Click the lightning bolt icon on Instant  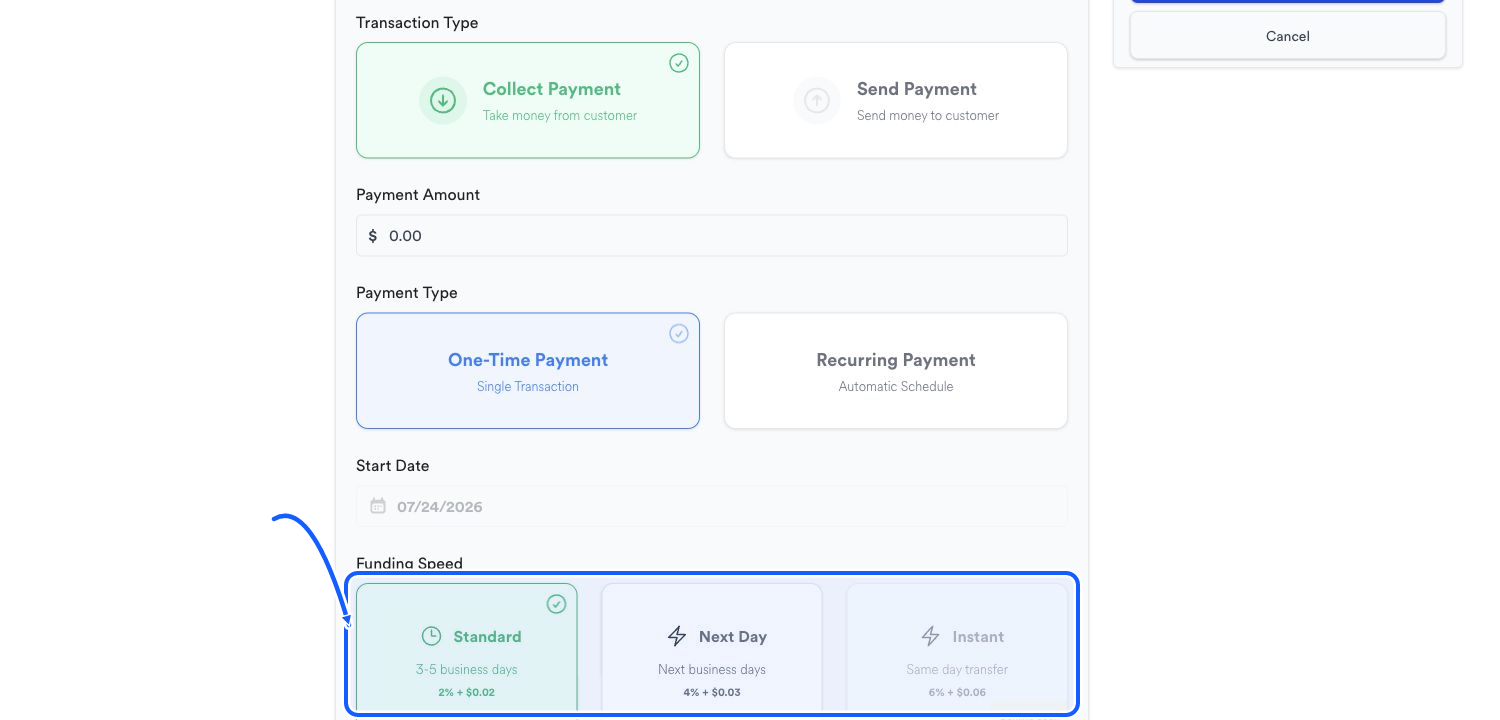coord(930,636)
